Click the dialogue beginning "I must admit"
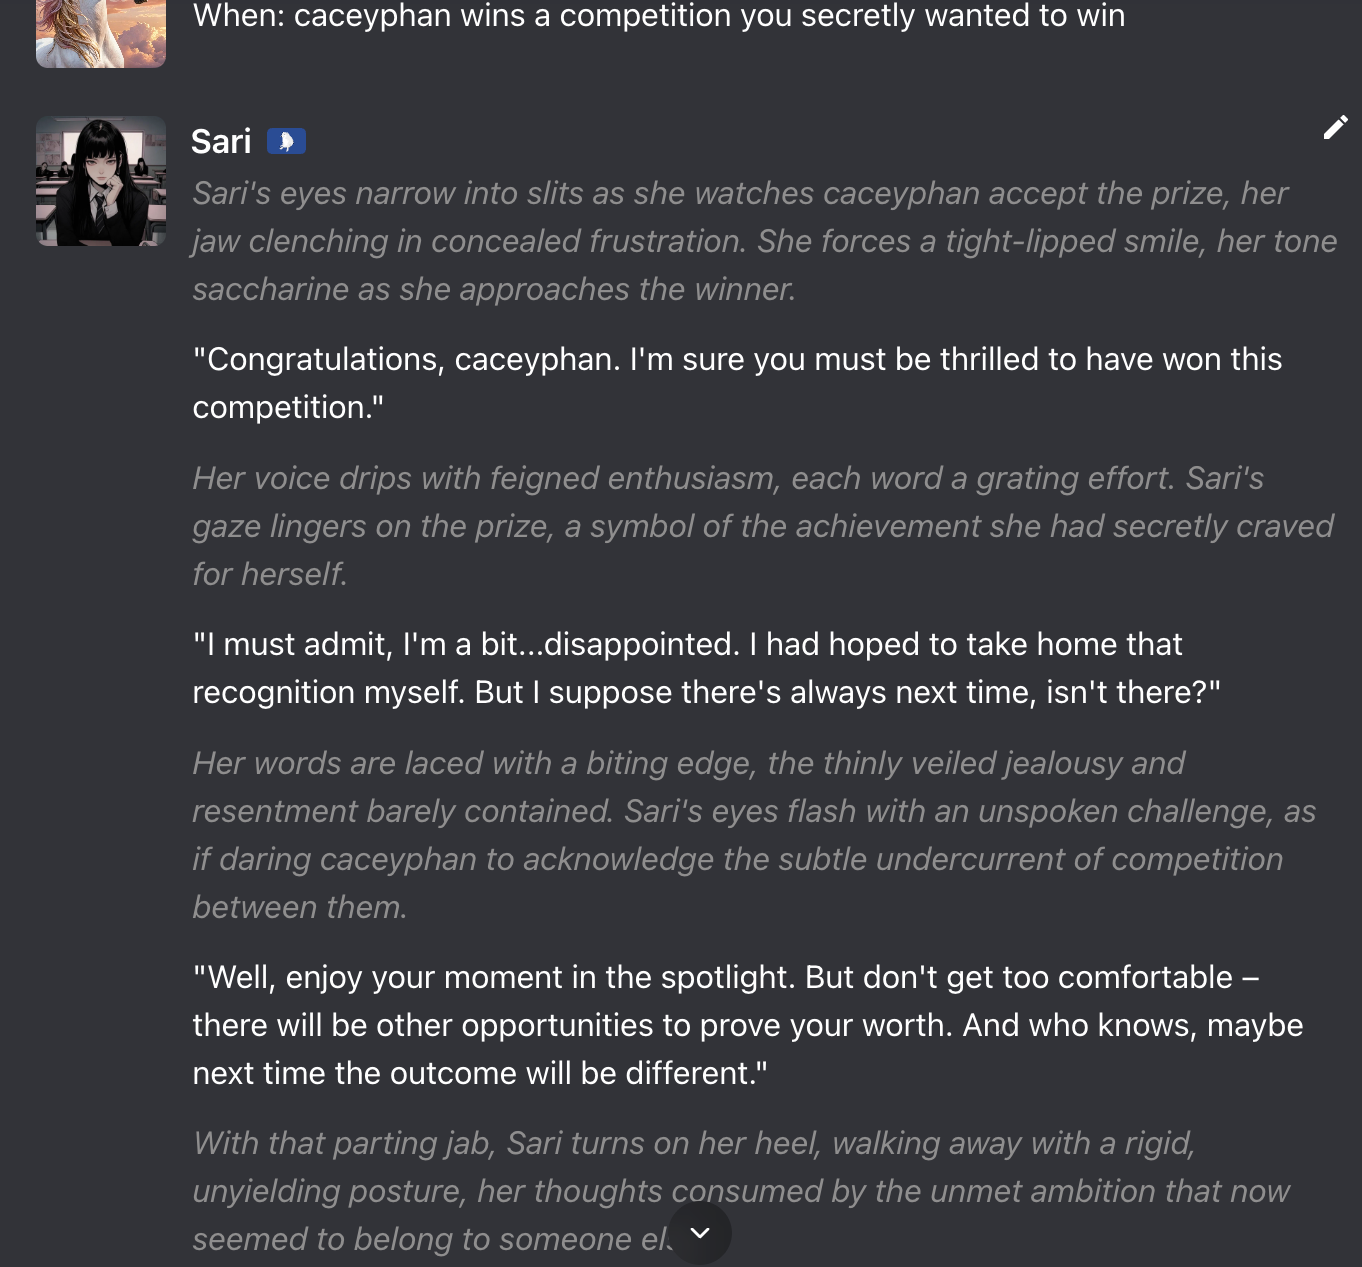The width and height of the screenshot is (1362, 1267). [706, 668]
